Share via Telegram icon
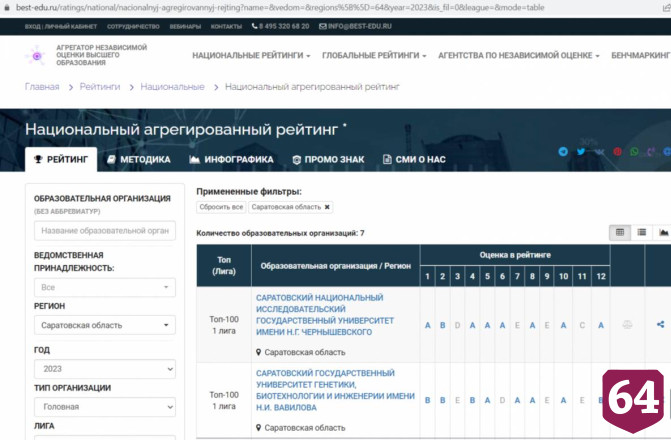The image size is (671, 440). 563,152
